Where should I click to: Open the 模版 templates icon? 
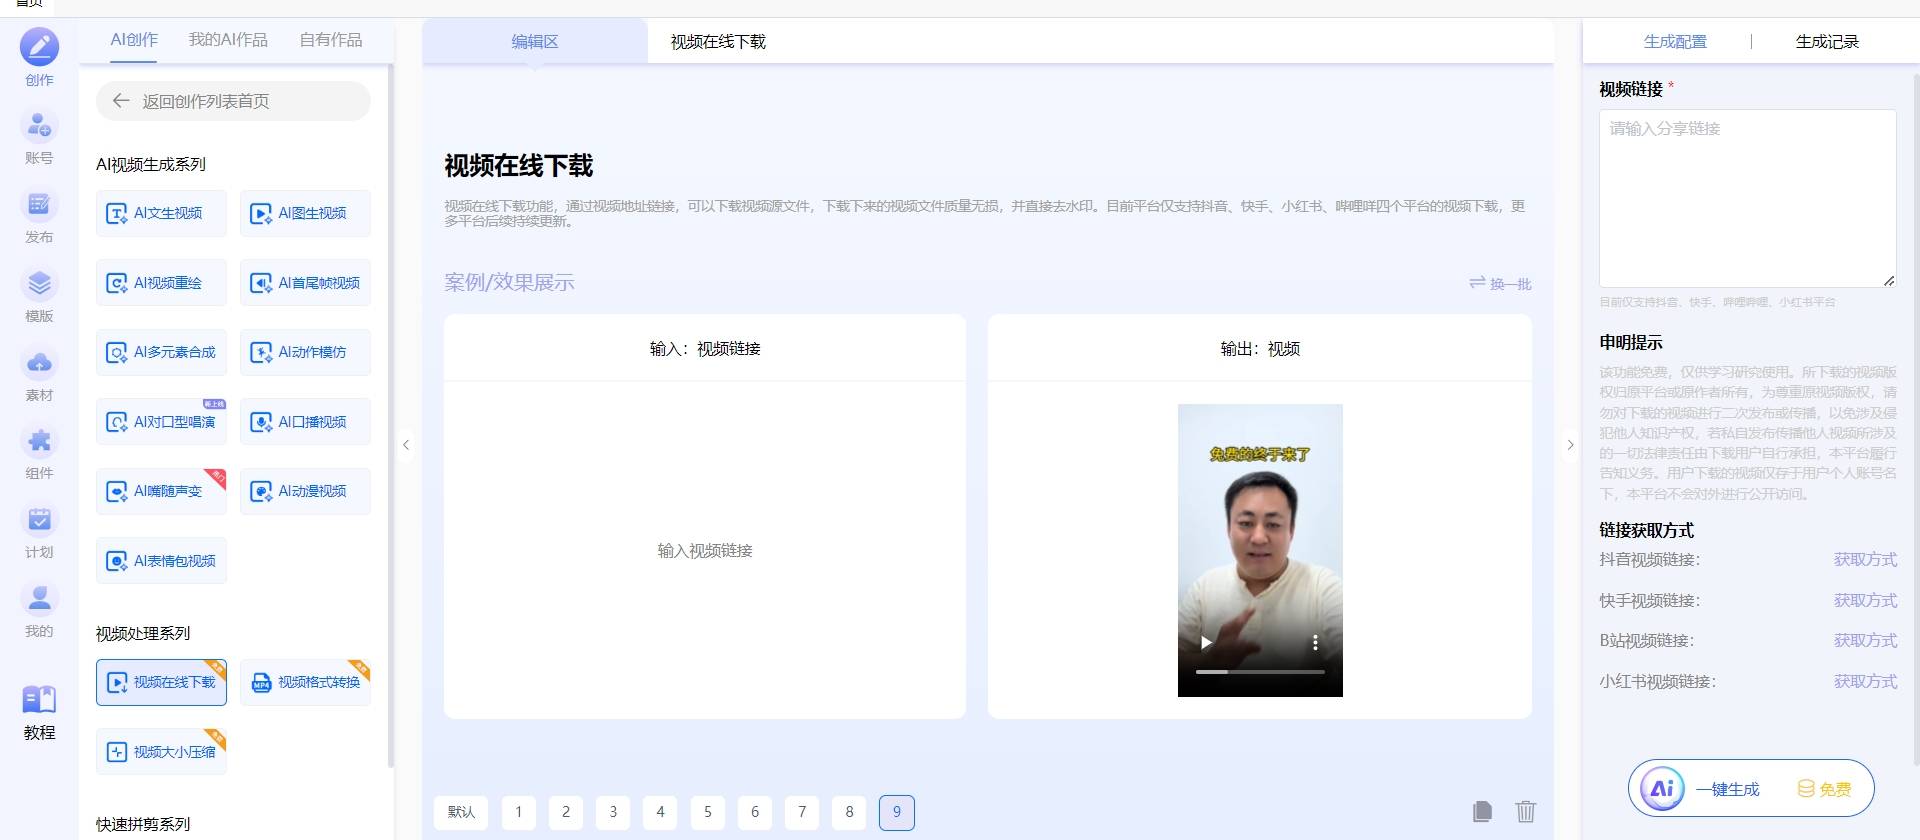pos(39,284)
